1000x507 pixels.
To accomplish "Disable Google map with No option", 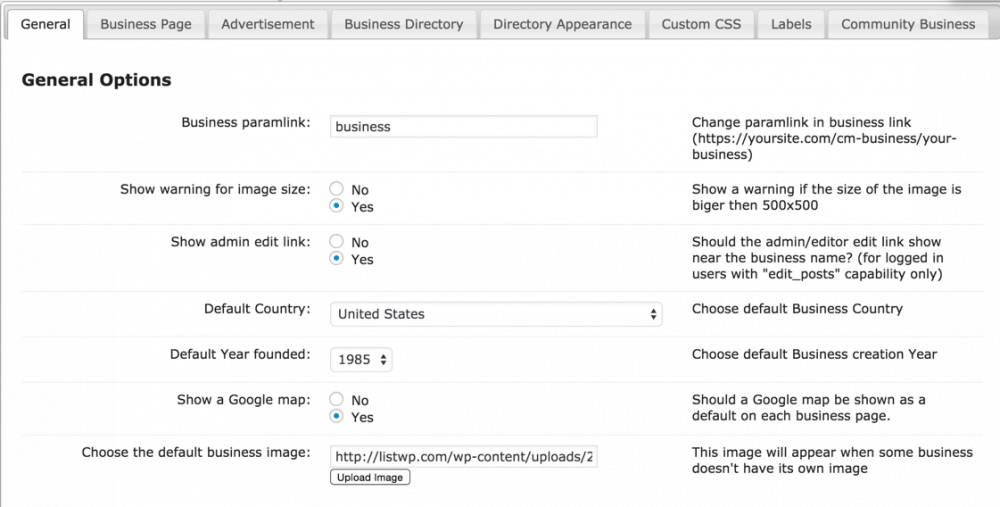I will tap(337, 400).
